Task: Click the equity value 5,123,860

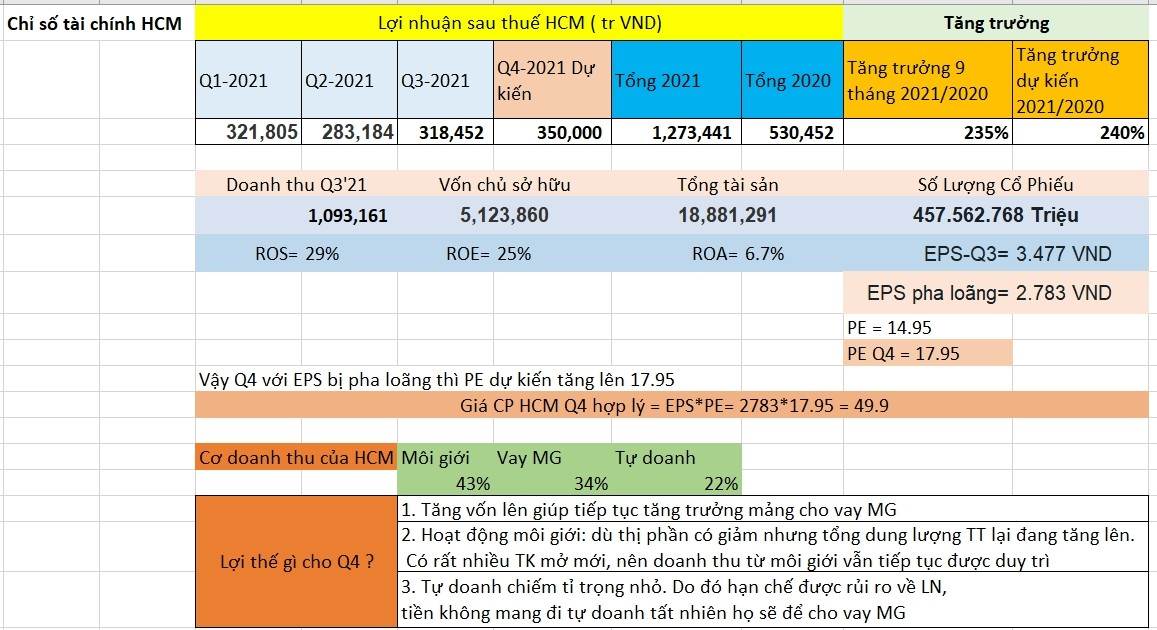Action: pyautogui.click(x=505, y=215)
